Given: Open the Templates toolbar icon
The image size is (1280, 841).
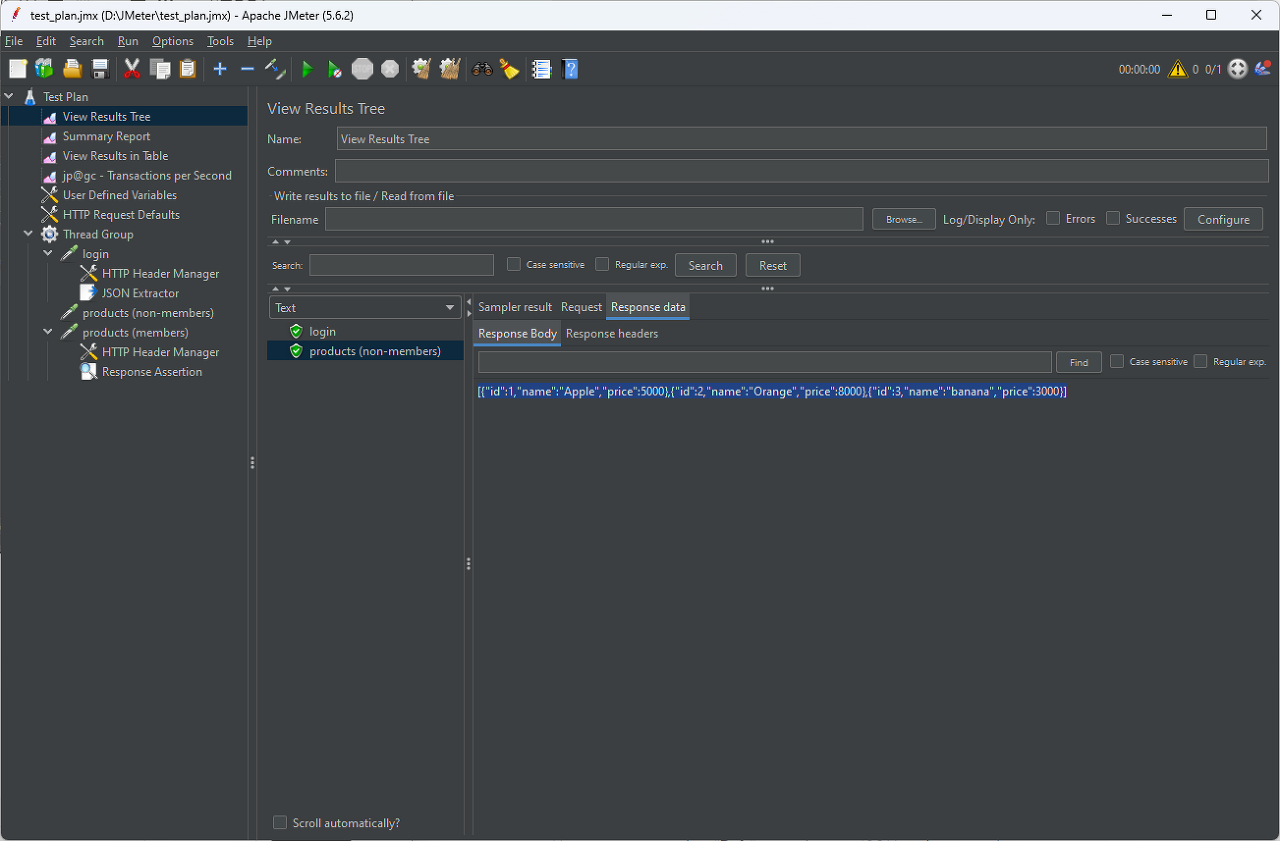Looking at the screenshot, I should click(44, 69).
